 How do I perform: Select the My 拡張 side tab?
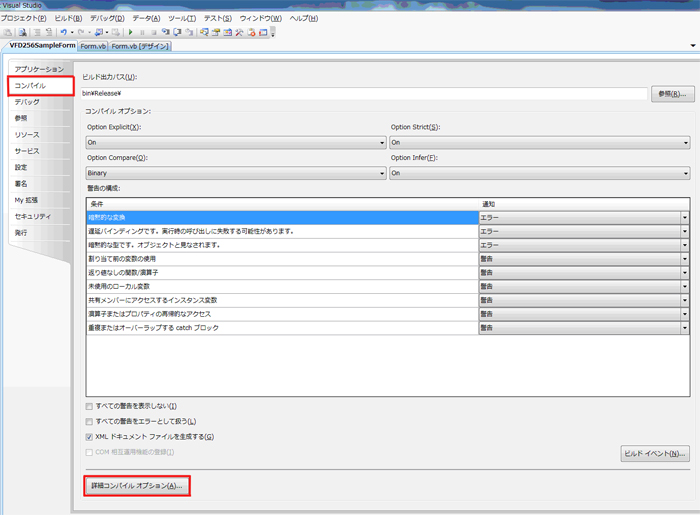click(39, 200)
